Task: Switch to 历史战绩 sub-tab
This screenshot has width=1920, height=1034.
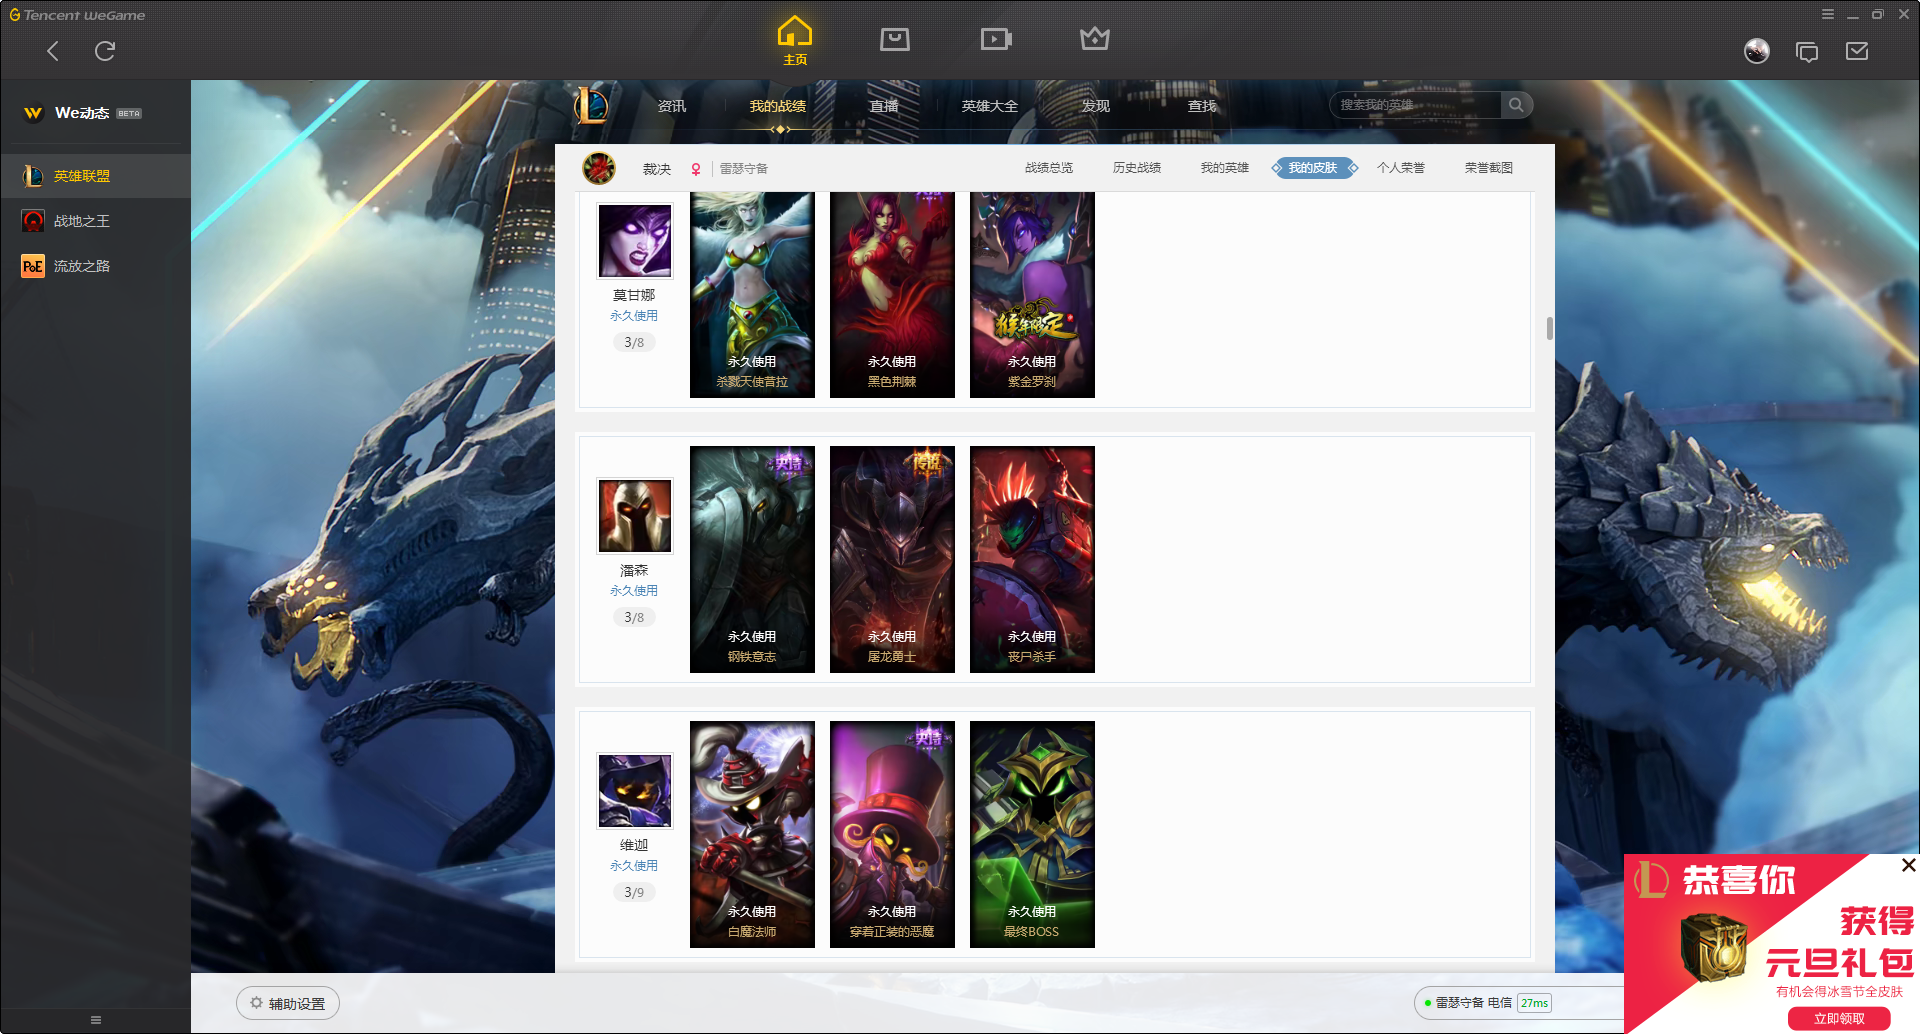Action: pyautogui.click(x=1137, y=168)
